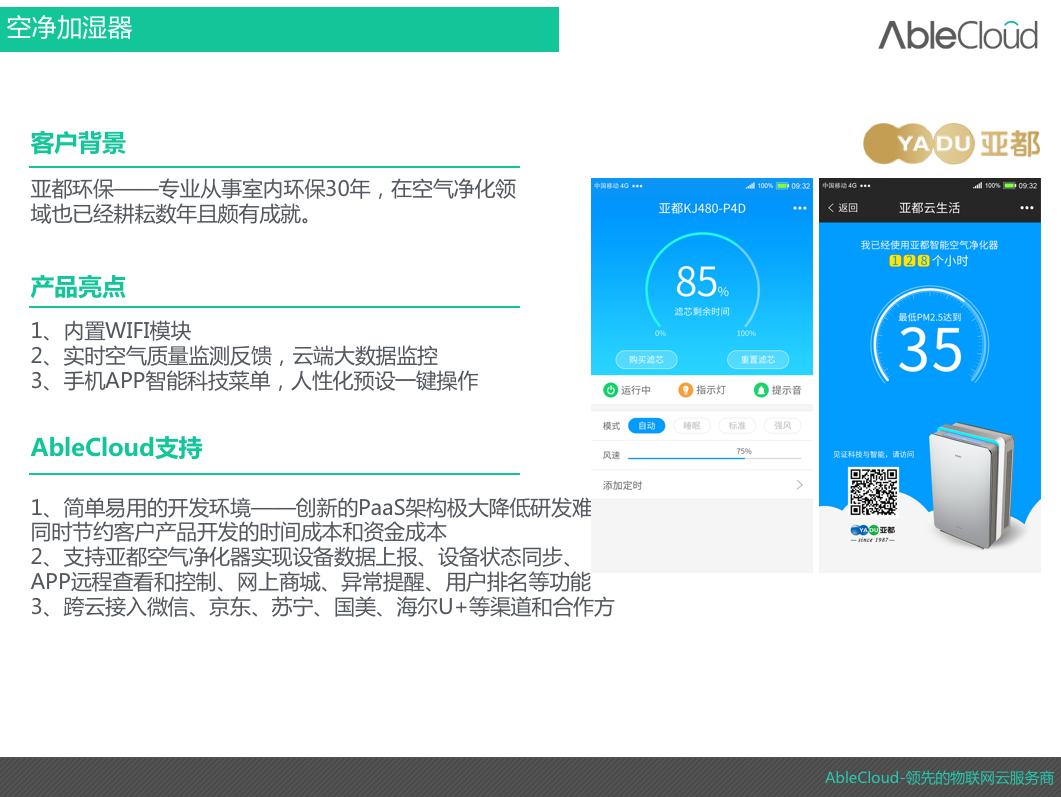
Task: Click the 内置WIFI模块 line
Action: 111,331
